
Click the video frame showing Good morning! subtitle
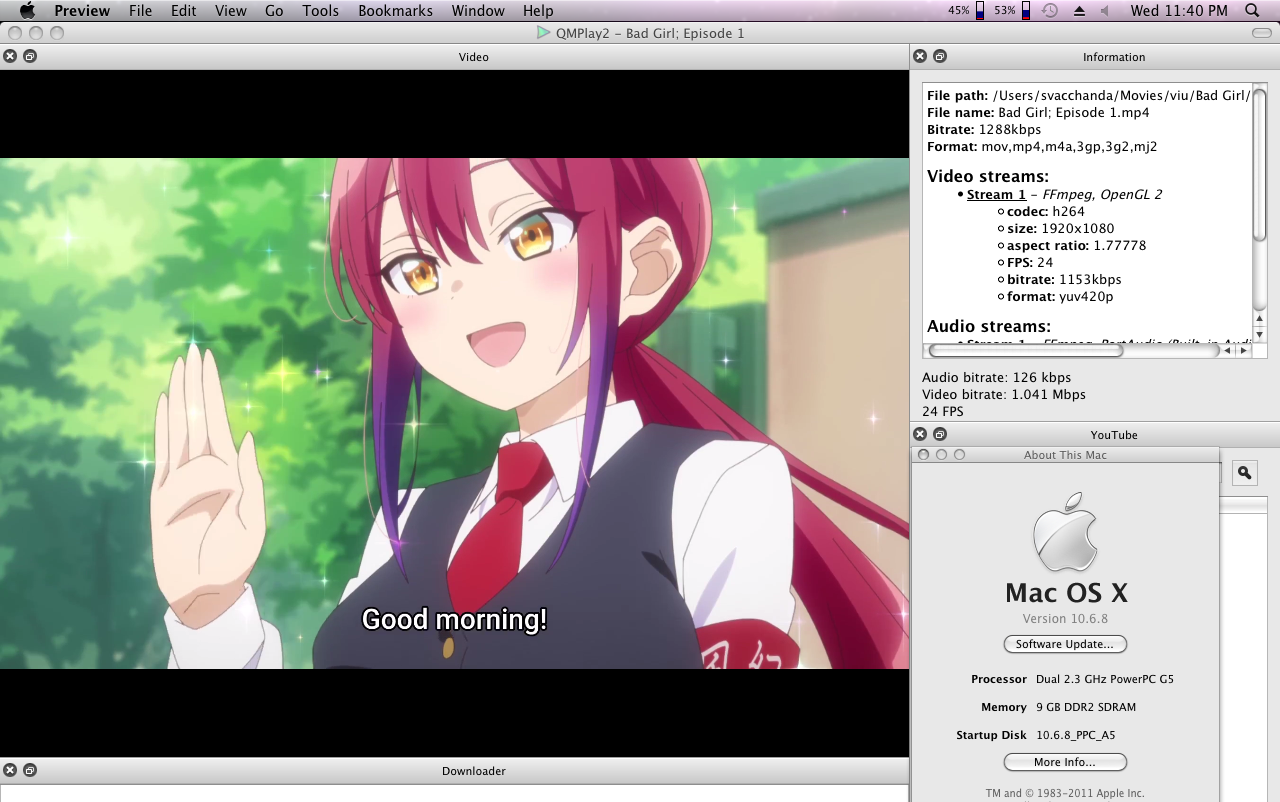tap(454, 413)
